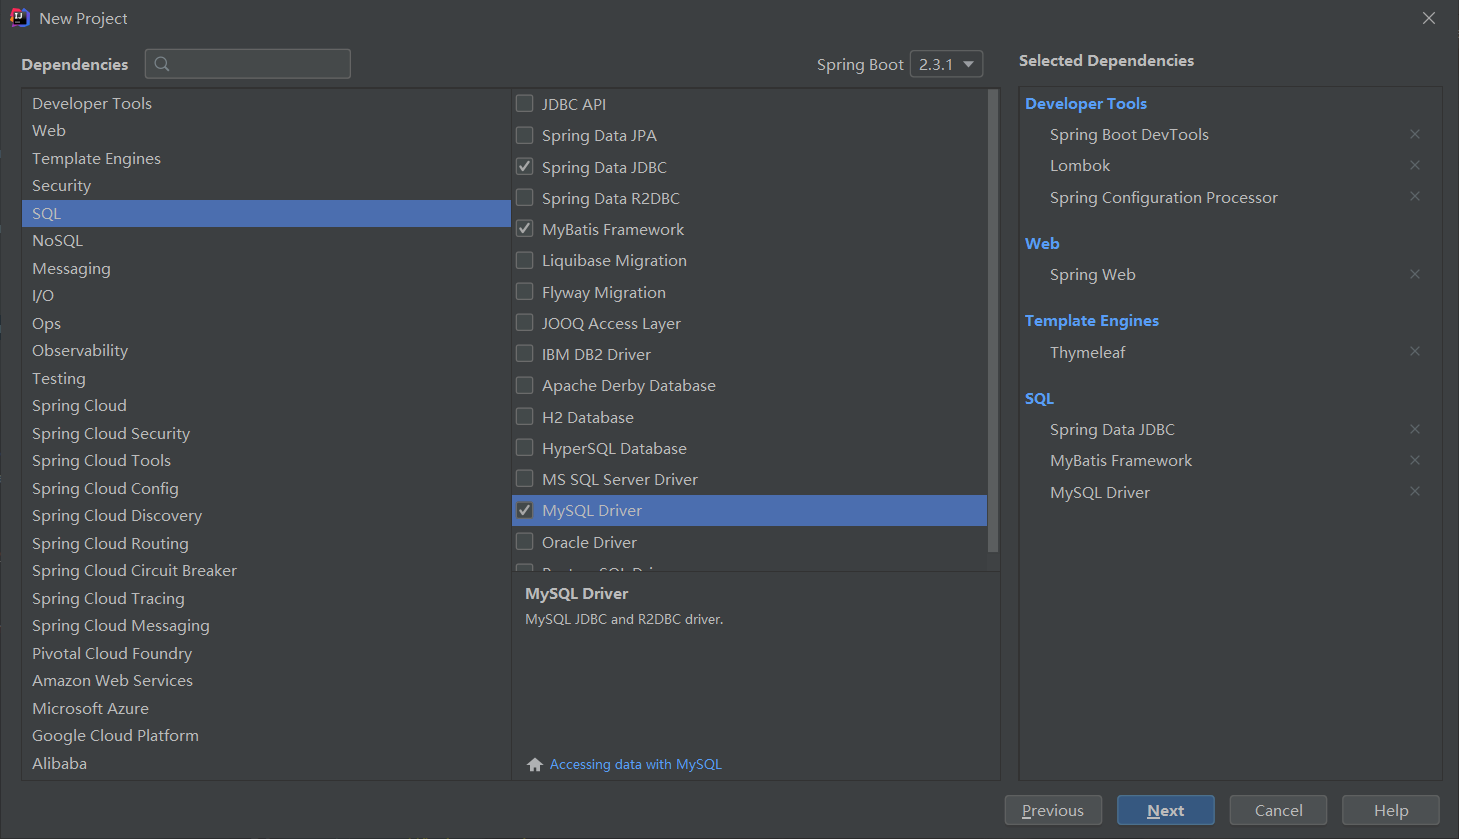The height and width of the screenshot is (839, 1459).
Task: Click the home icon beside MySQL guide link
Action: [x=535, y=764]
